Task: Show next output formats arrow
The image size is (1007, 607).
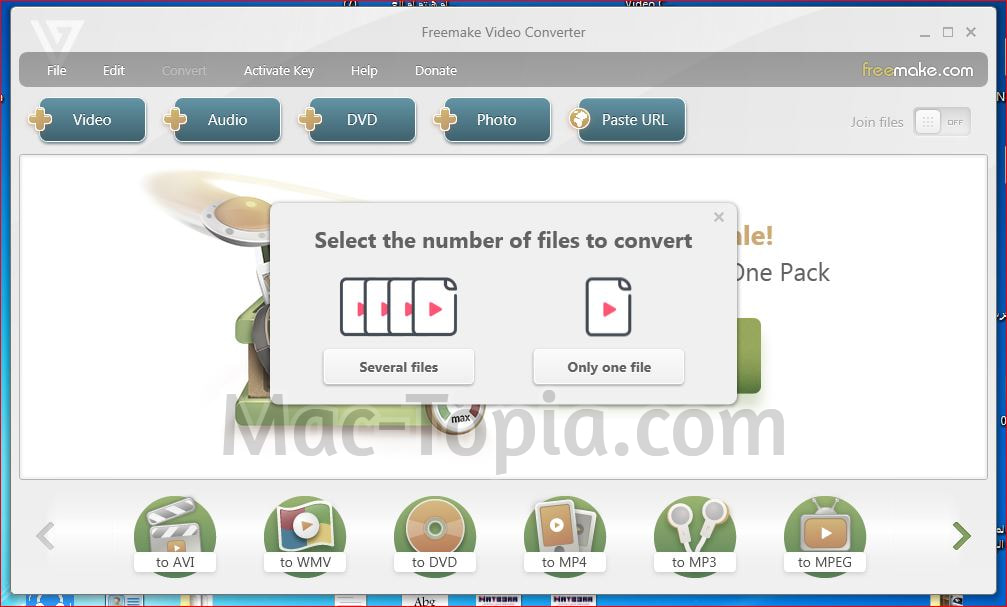Action: pyautogui.click(x=961, y=536)
